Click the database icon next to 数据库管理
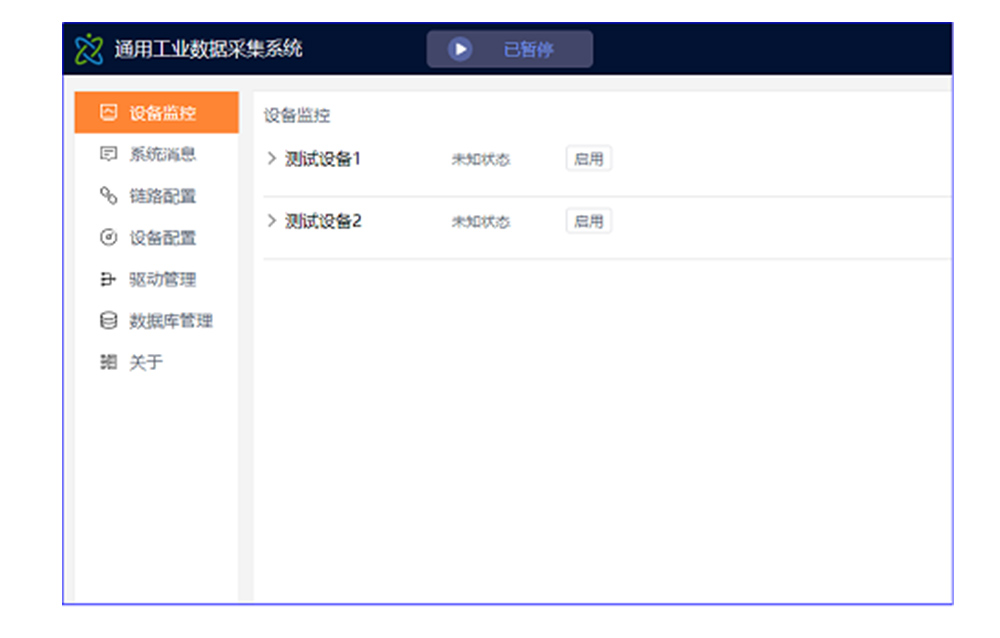 (108, 320)
